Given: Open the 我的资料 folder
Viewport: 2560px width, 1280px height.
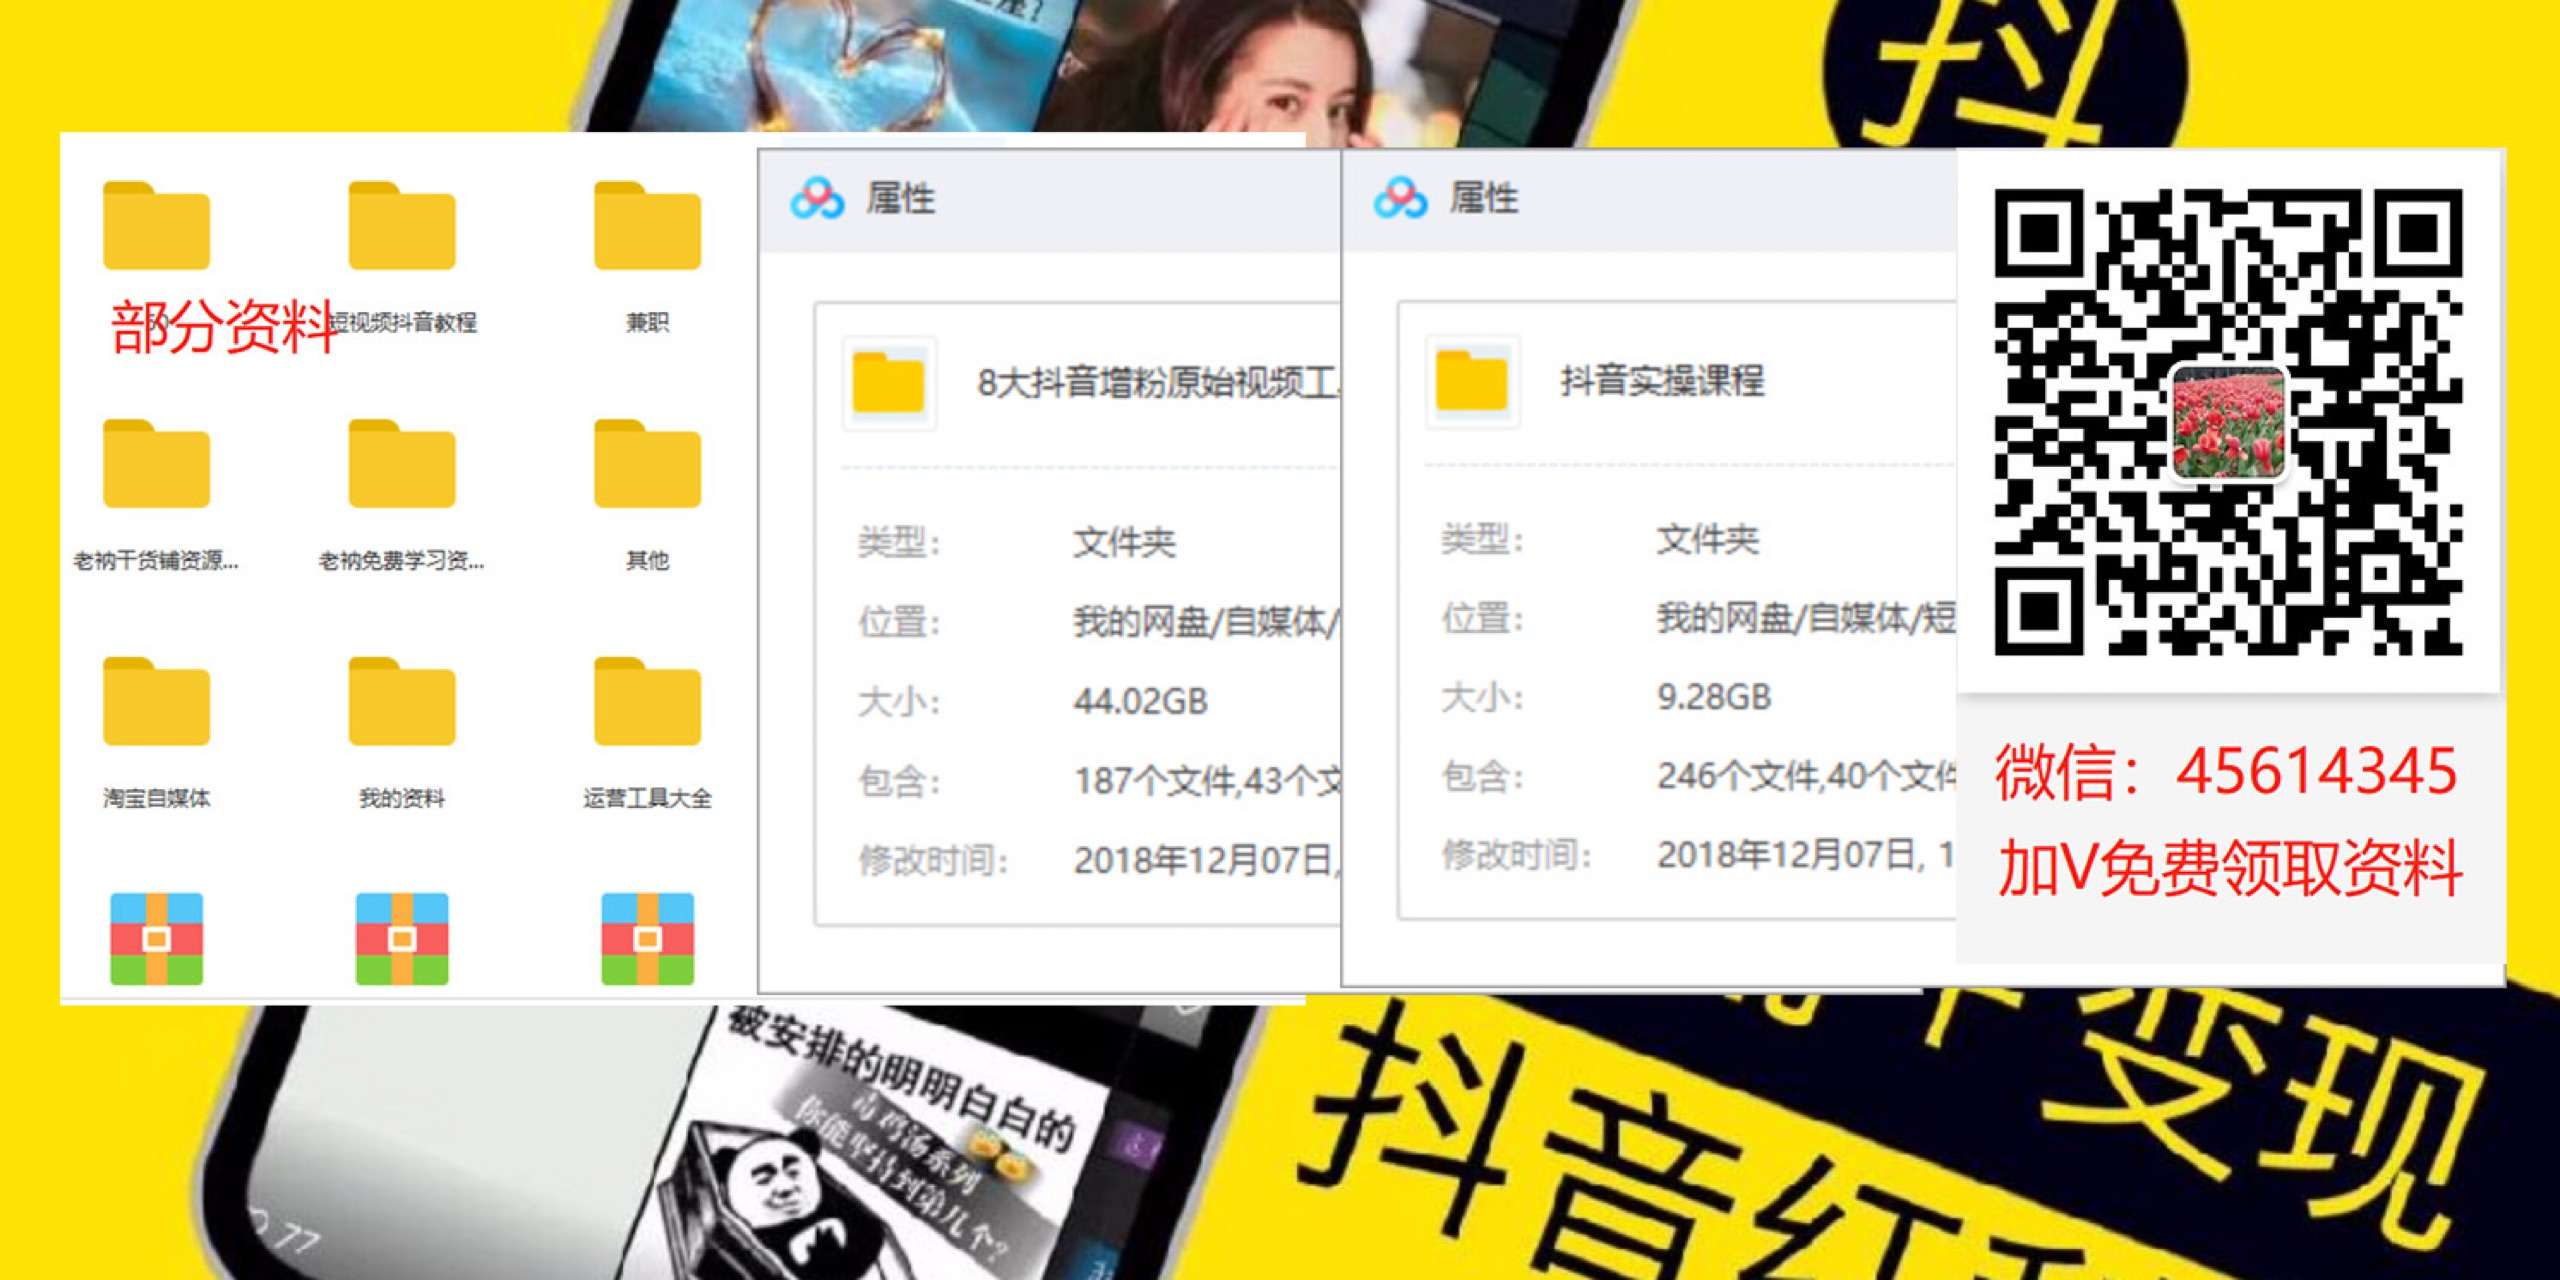Looking at the screenshot, I should point(402,703).
